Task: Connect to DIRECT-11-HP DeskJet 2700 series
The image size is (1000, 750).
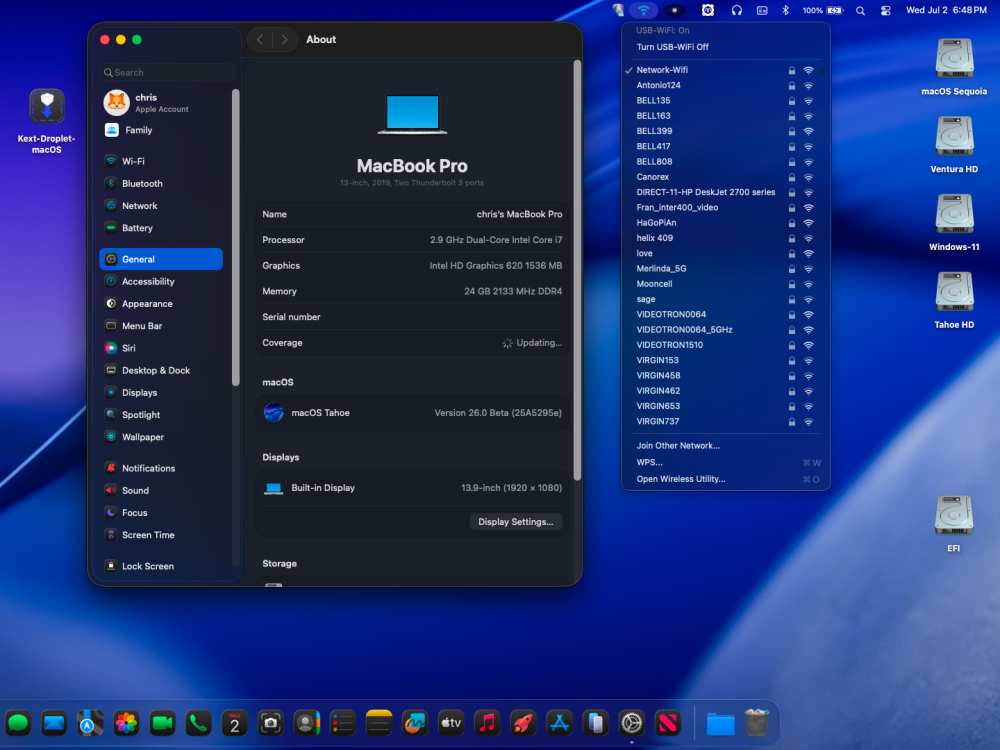Action: pyautogui.click(x=726, y=193)
